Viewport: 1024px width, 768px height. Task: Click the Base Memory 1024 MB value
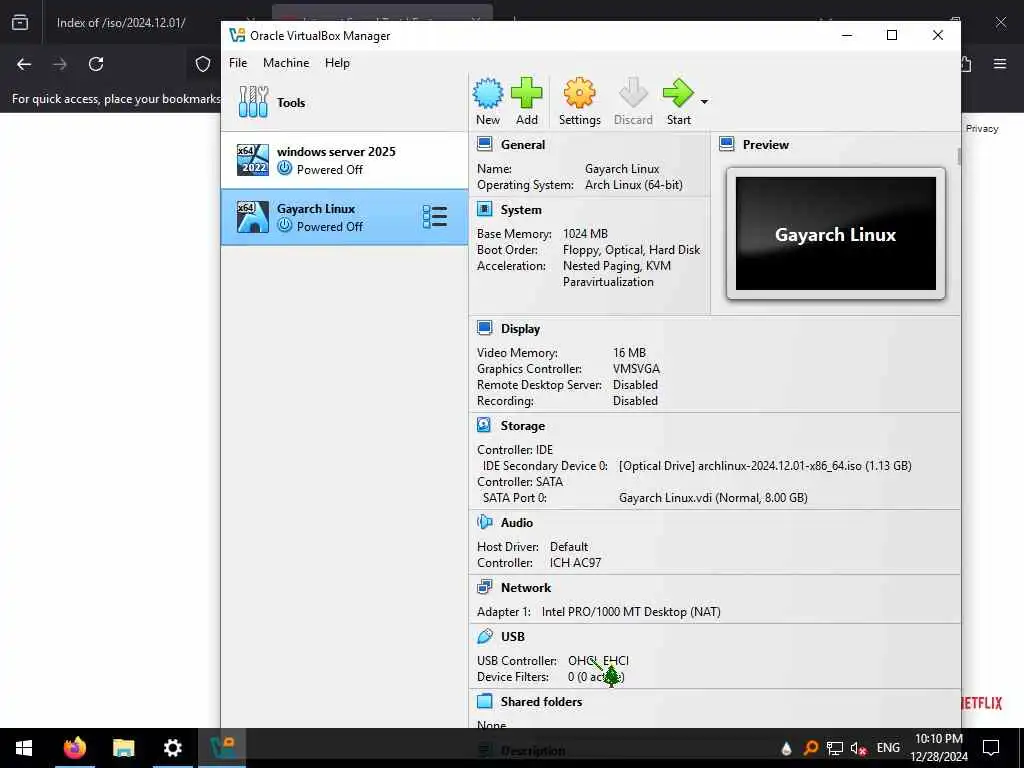585,234
